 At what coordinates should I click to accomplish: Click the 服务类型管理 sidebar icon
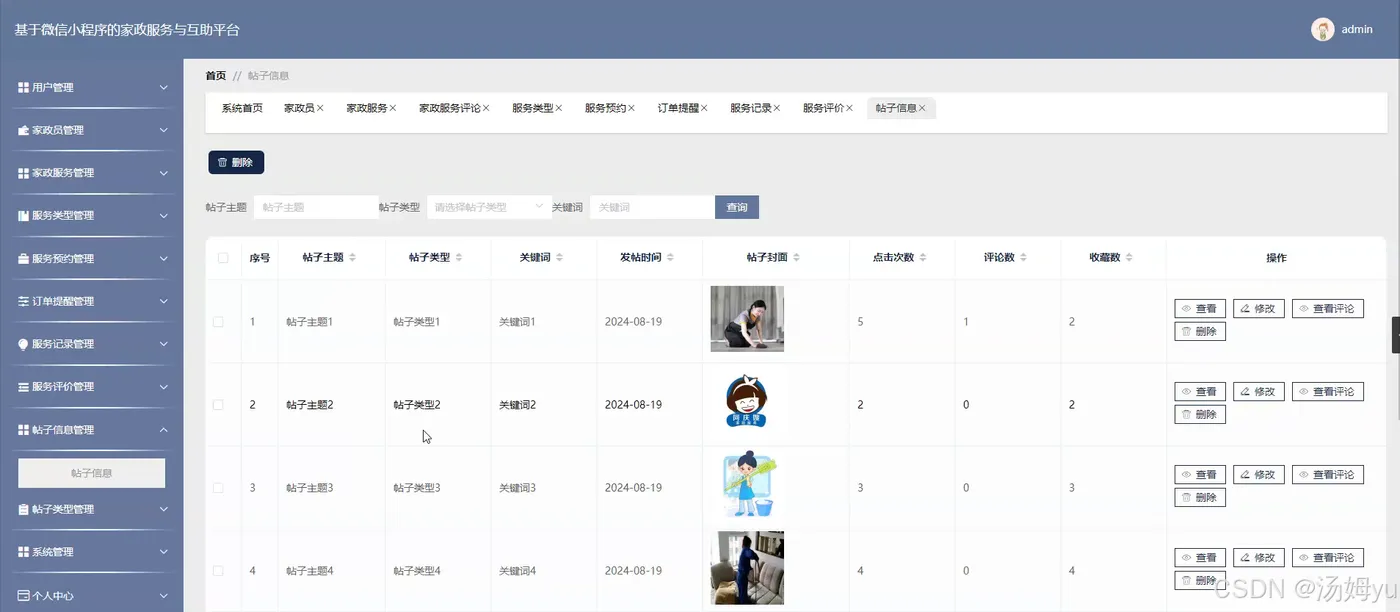click(23, 216)
